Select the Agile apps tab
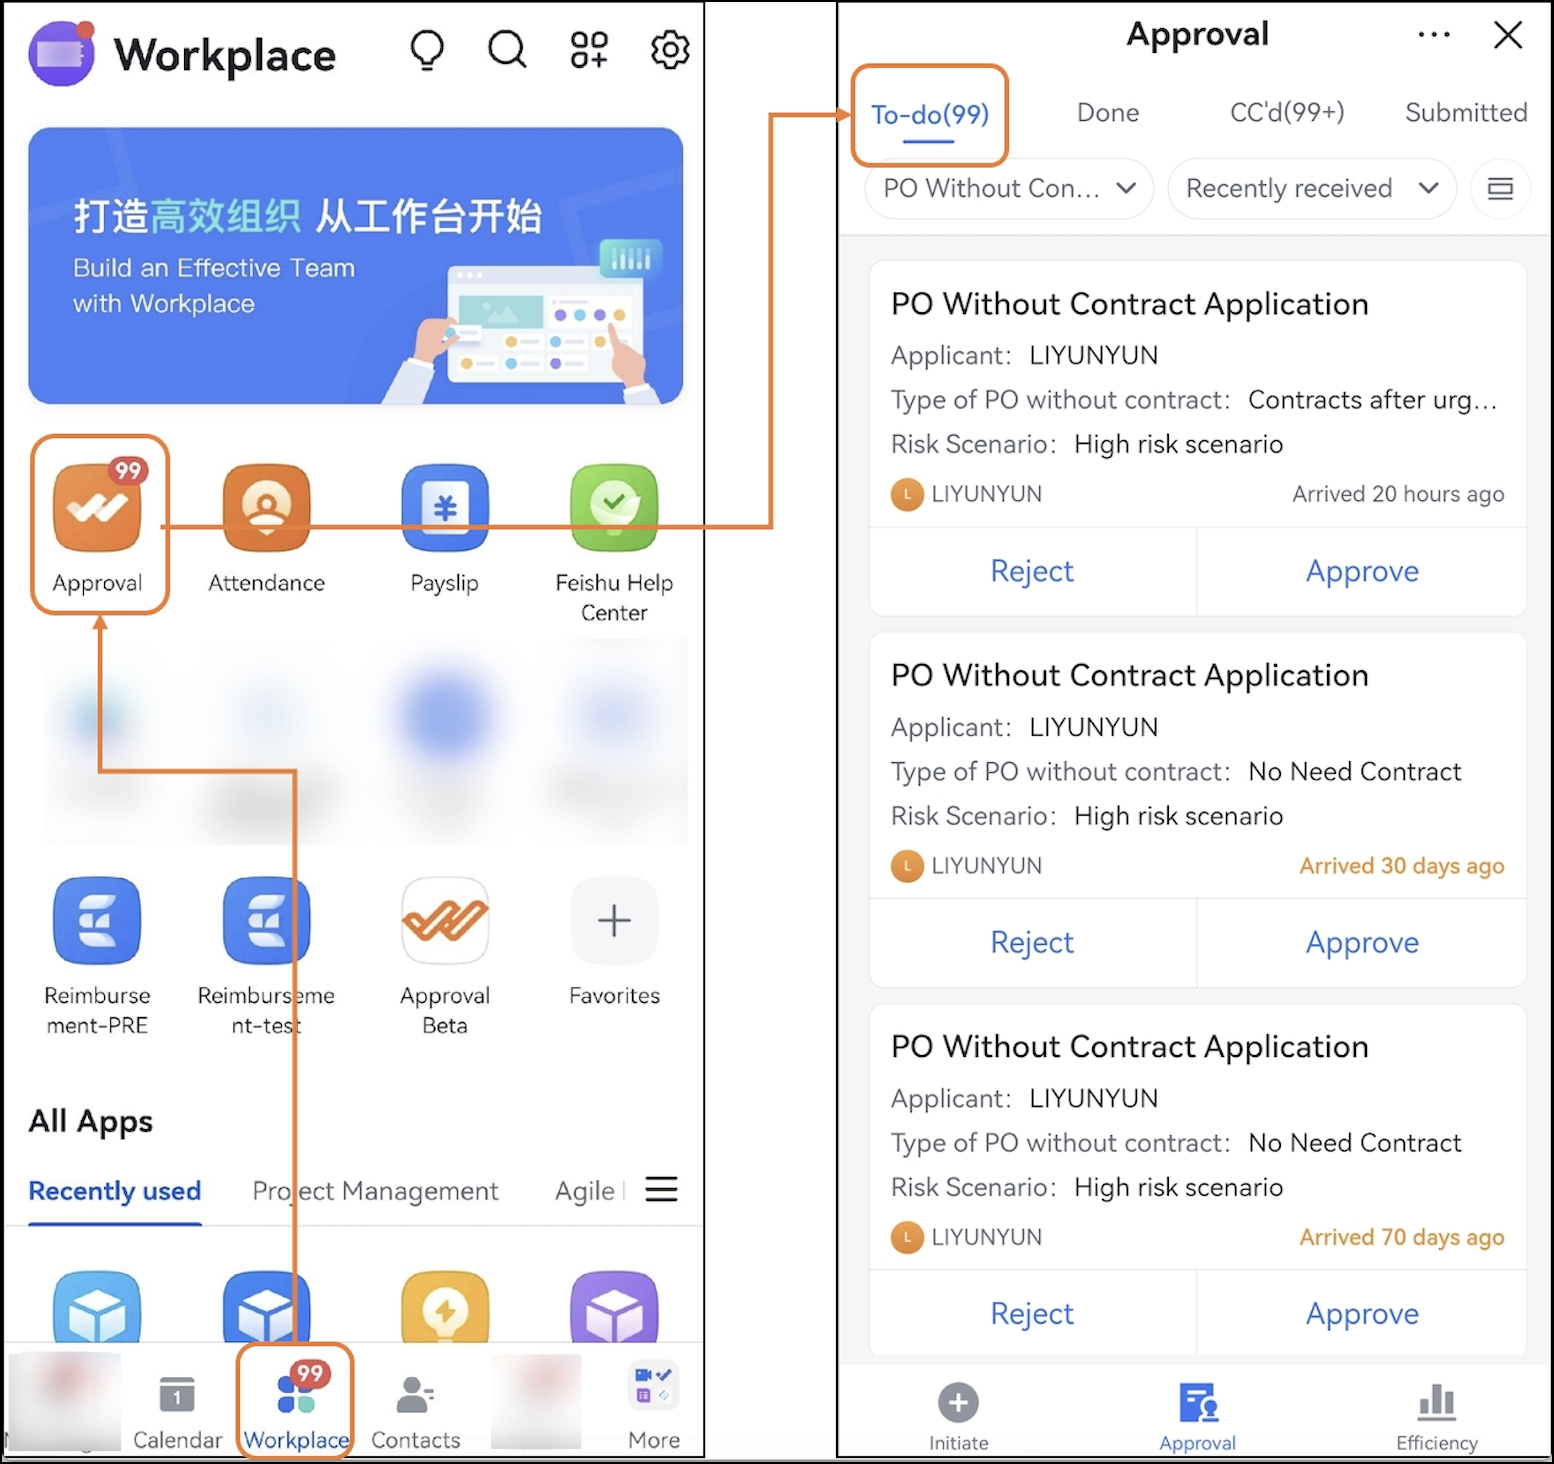1554x1464 pixels. tap(585, 1191)
